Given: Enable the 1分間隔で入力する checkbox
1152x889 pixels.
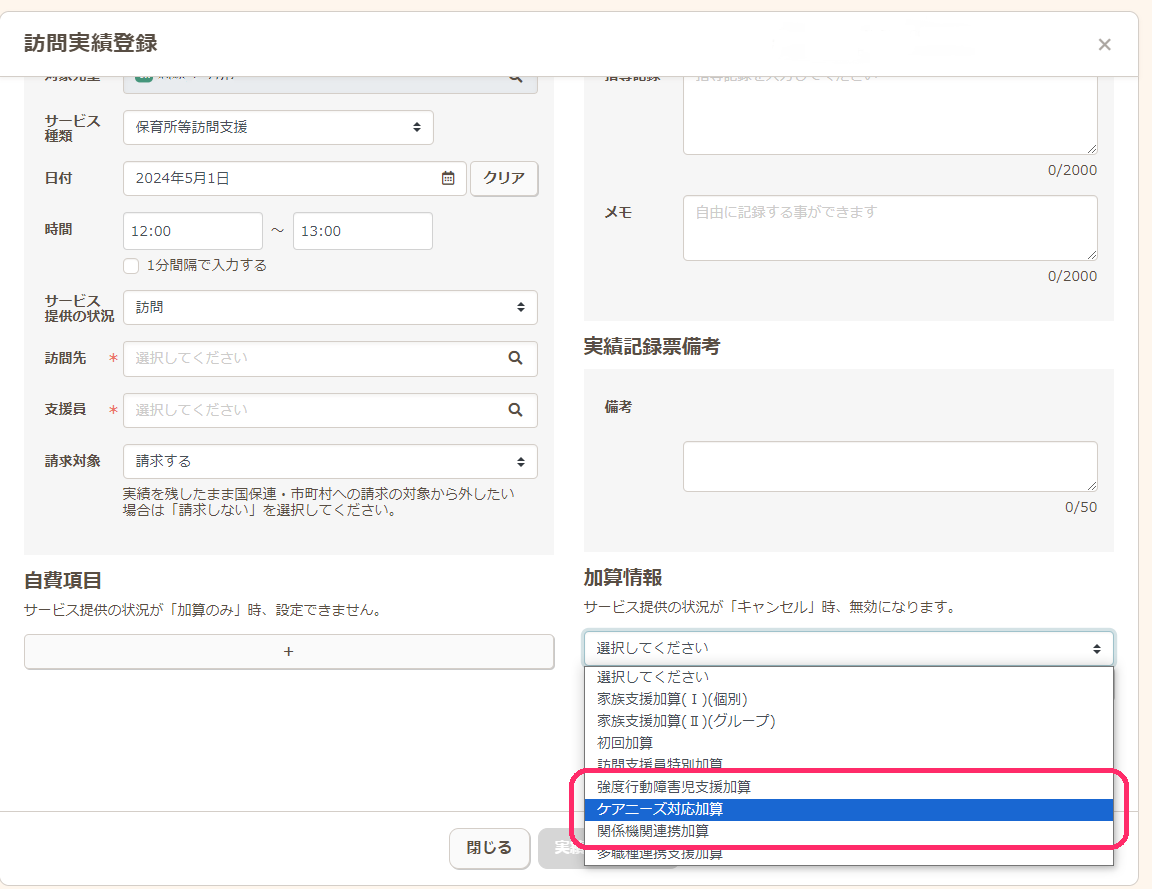Looking at the screenshot, I should click(131, 266).
